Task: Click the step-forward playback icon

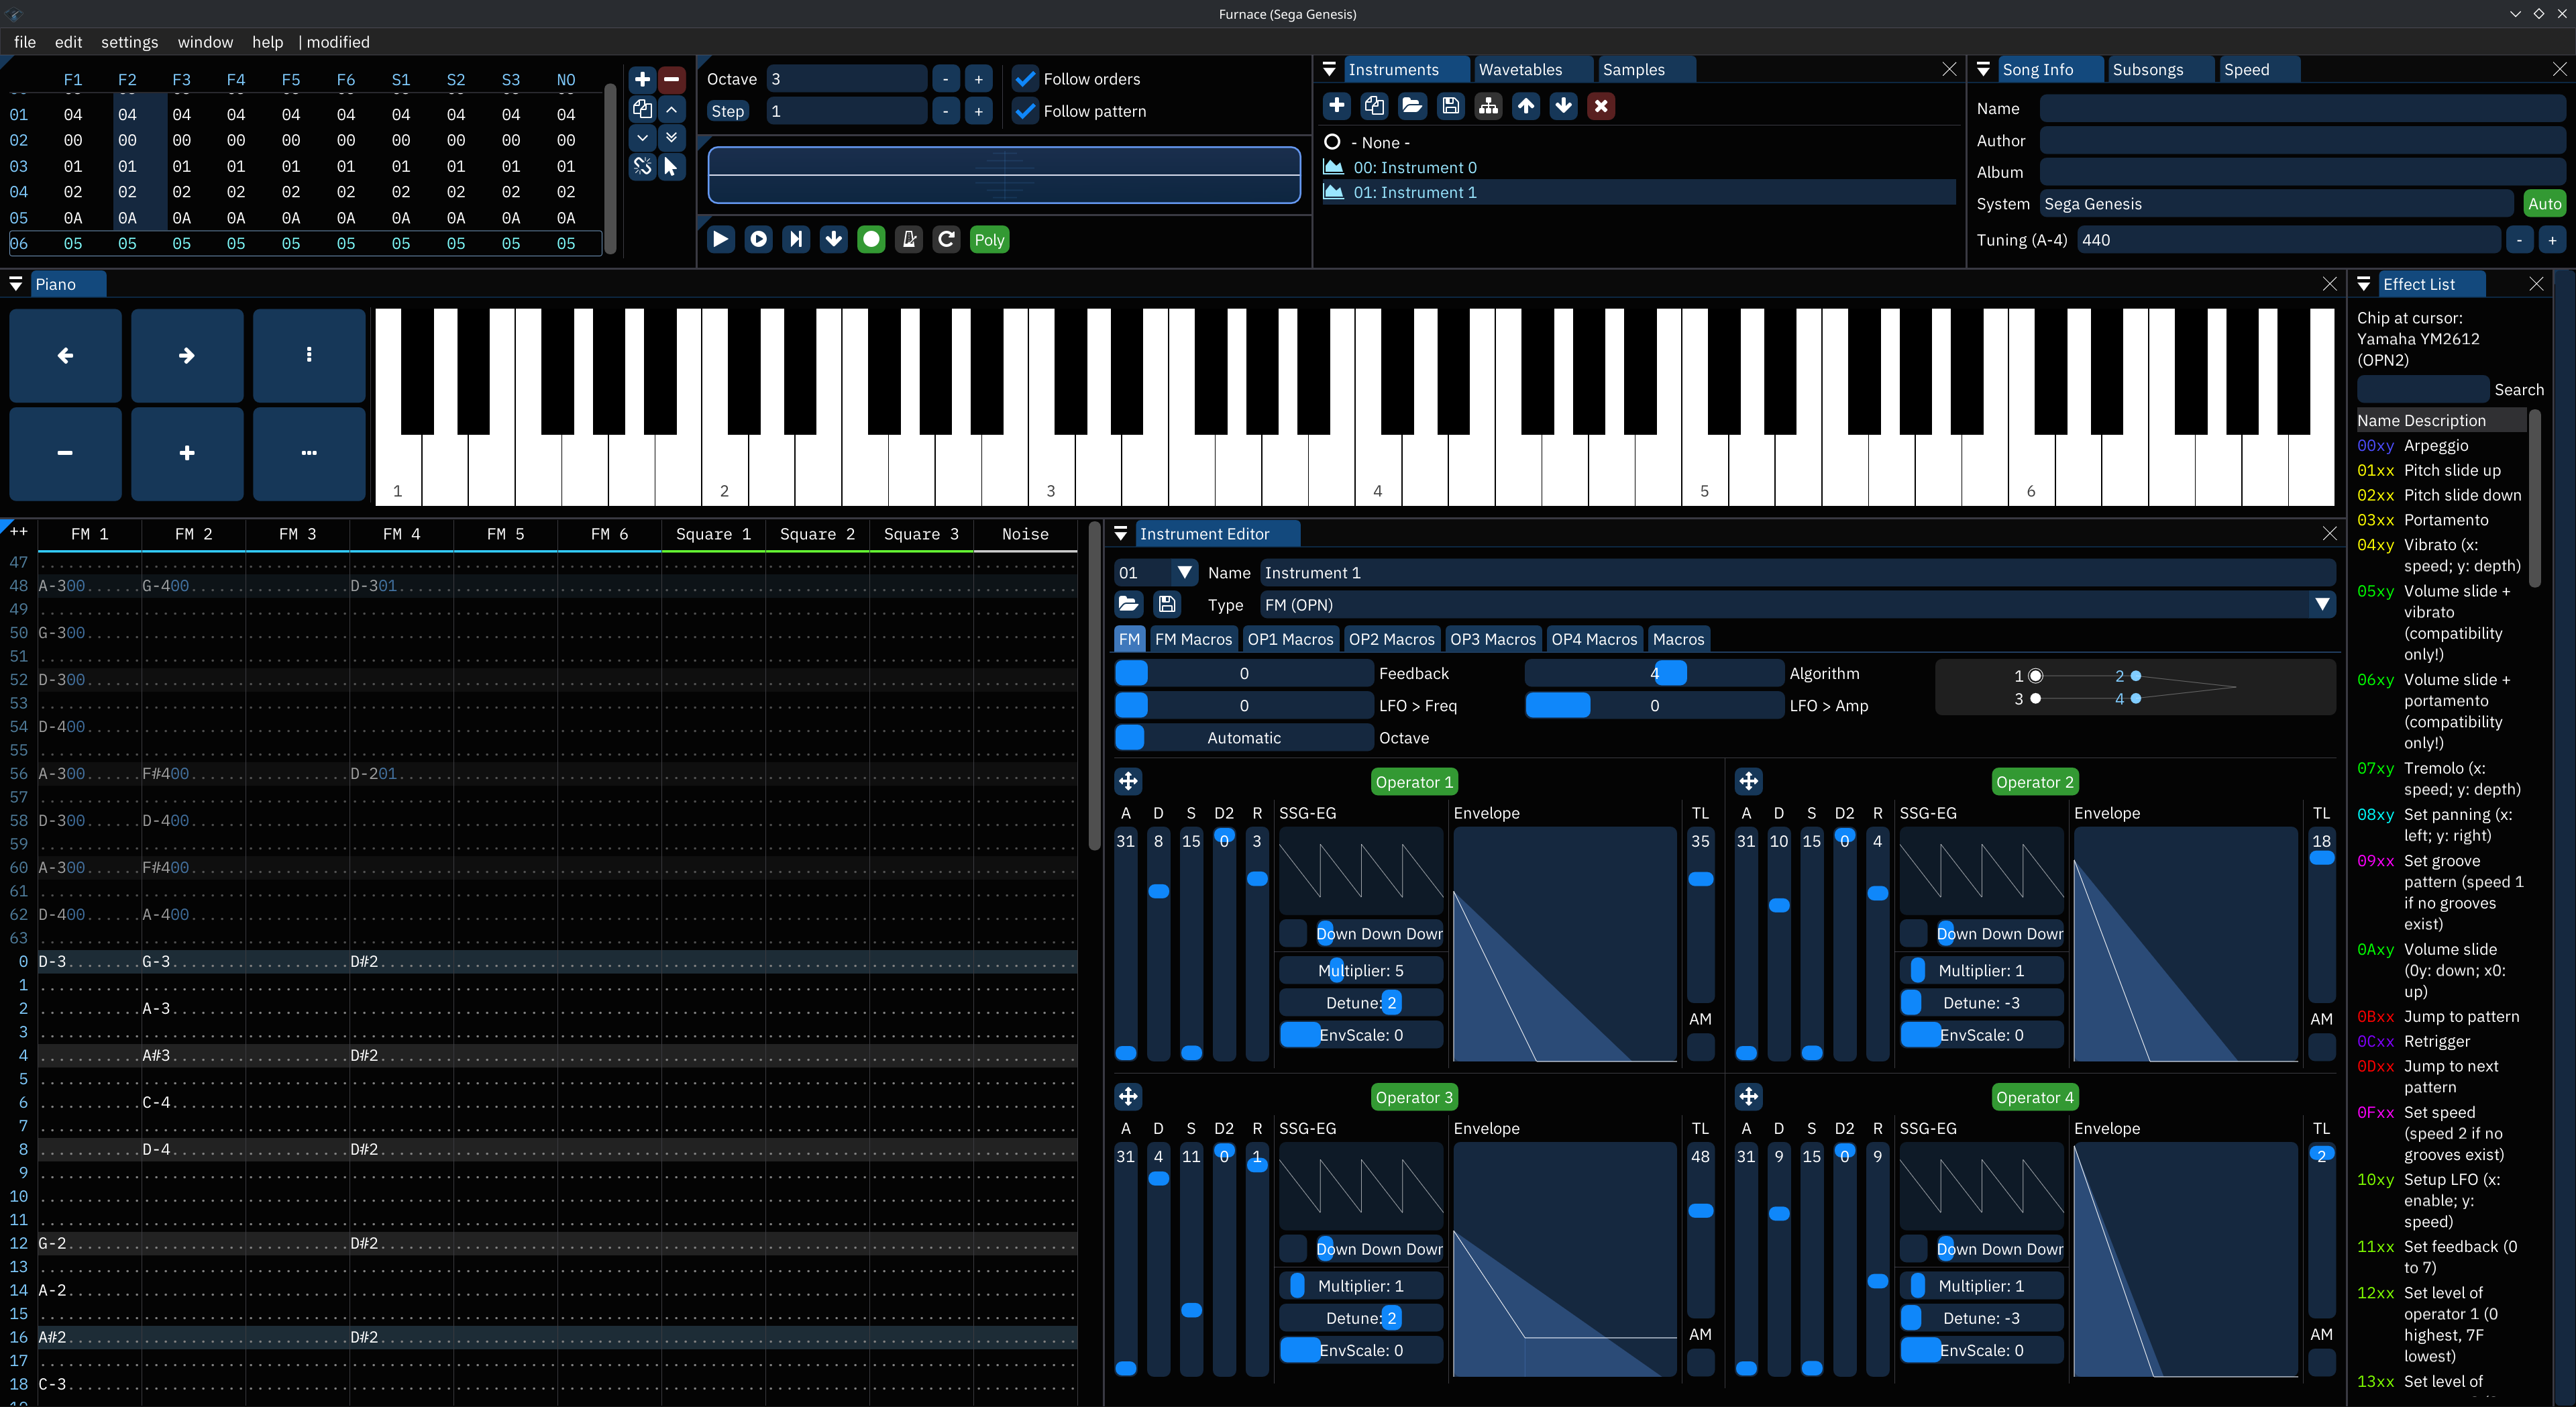Action: point(796,239)
